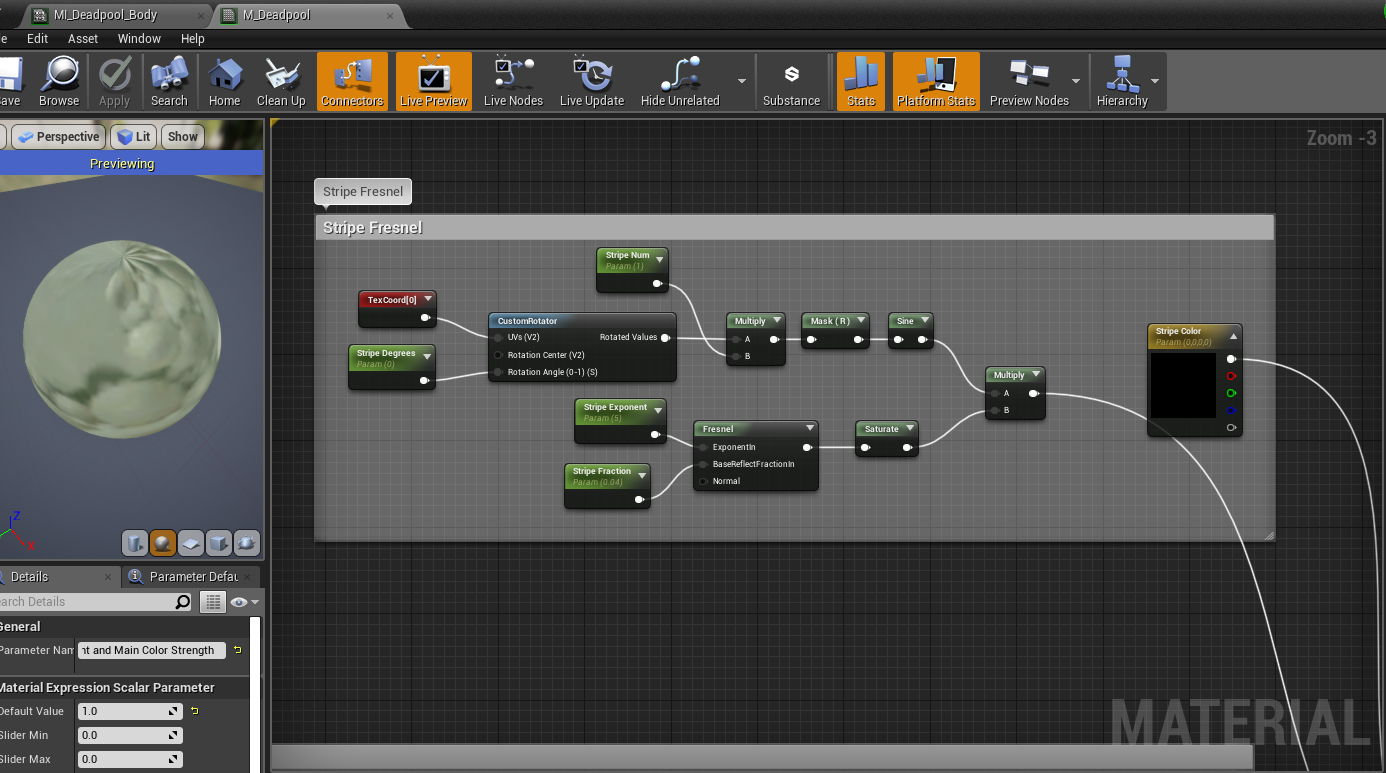Reset Default Value with yellow arrow

coord(194,711)
